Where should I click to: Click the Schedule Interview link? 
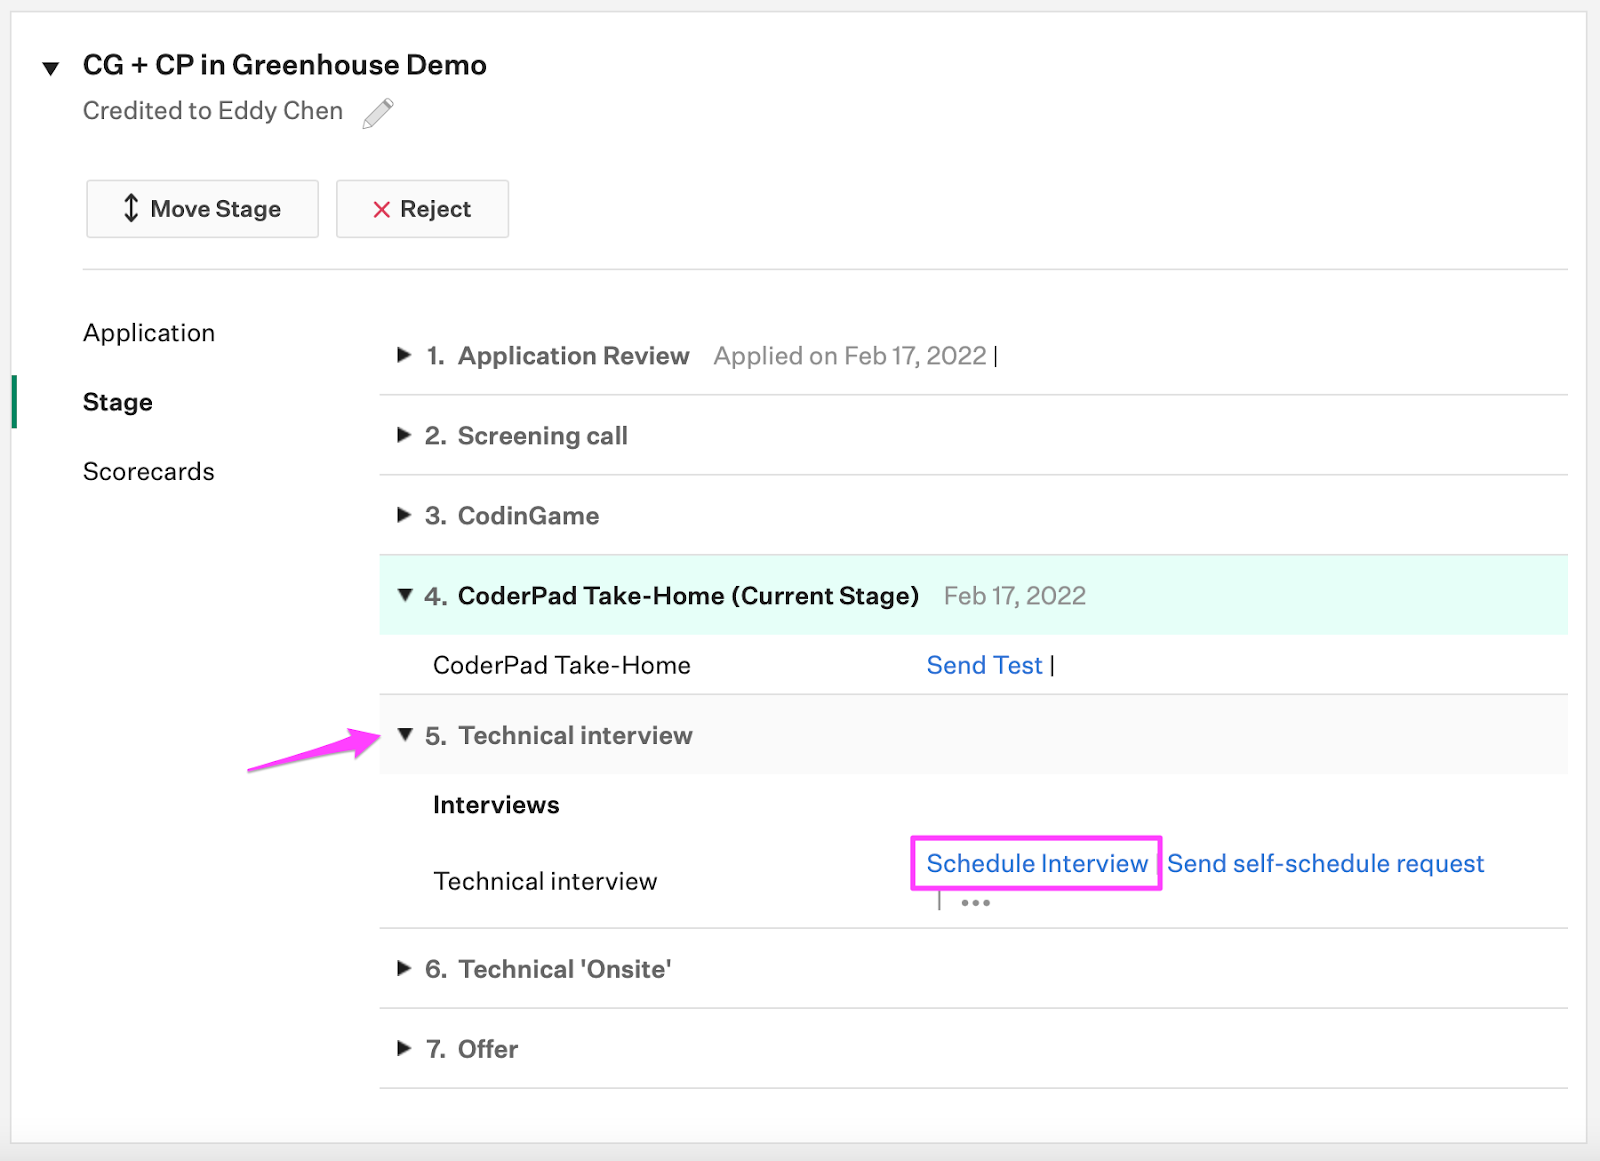1036,863
